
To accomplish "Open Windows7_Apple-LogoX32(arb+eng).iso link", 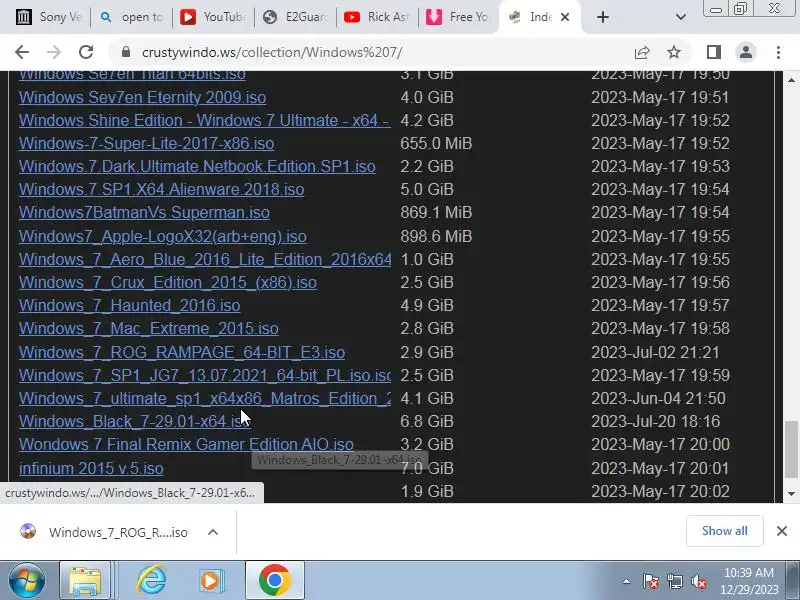I will point(163,236).
